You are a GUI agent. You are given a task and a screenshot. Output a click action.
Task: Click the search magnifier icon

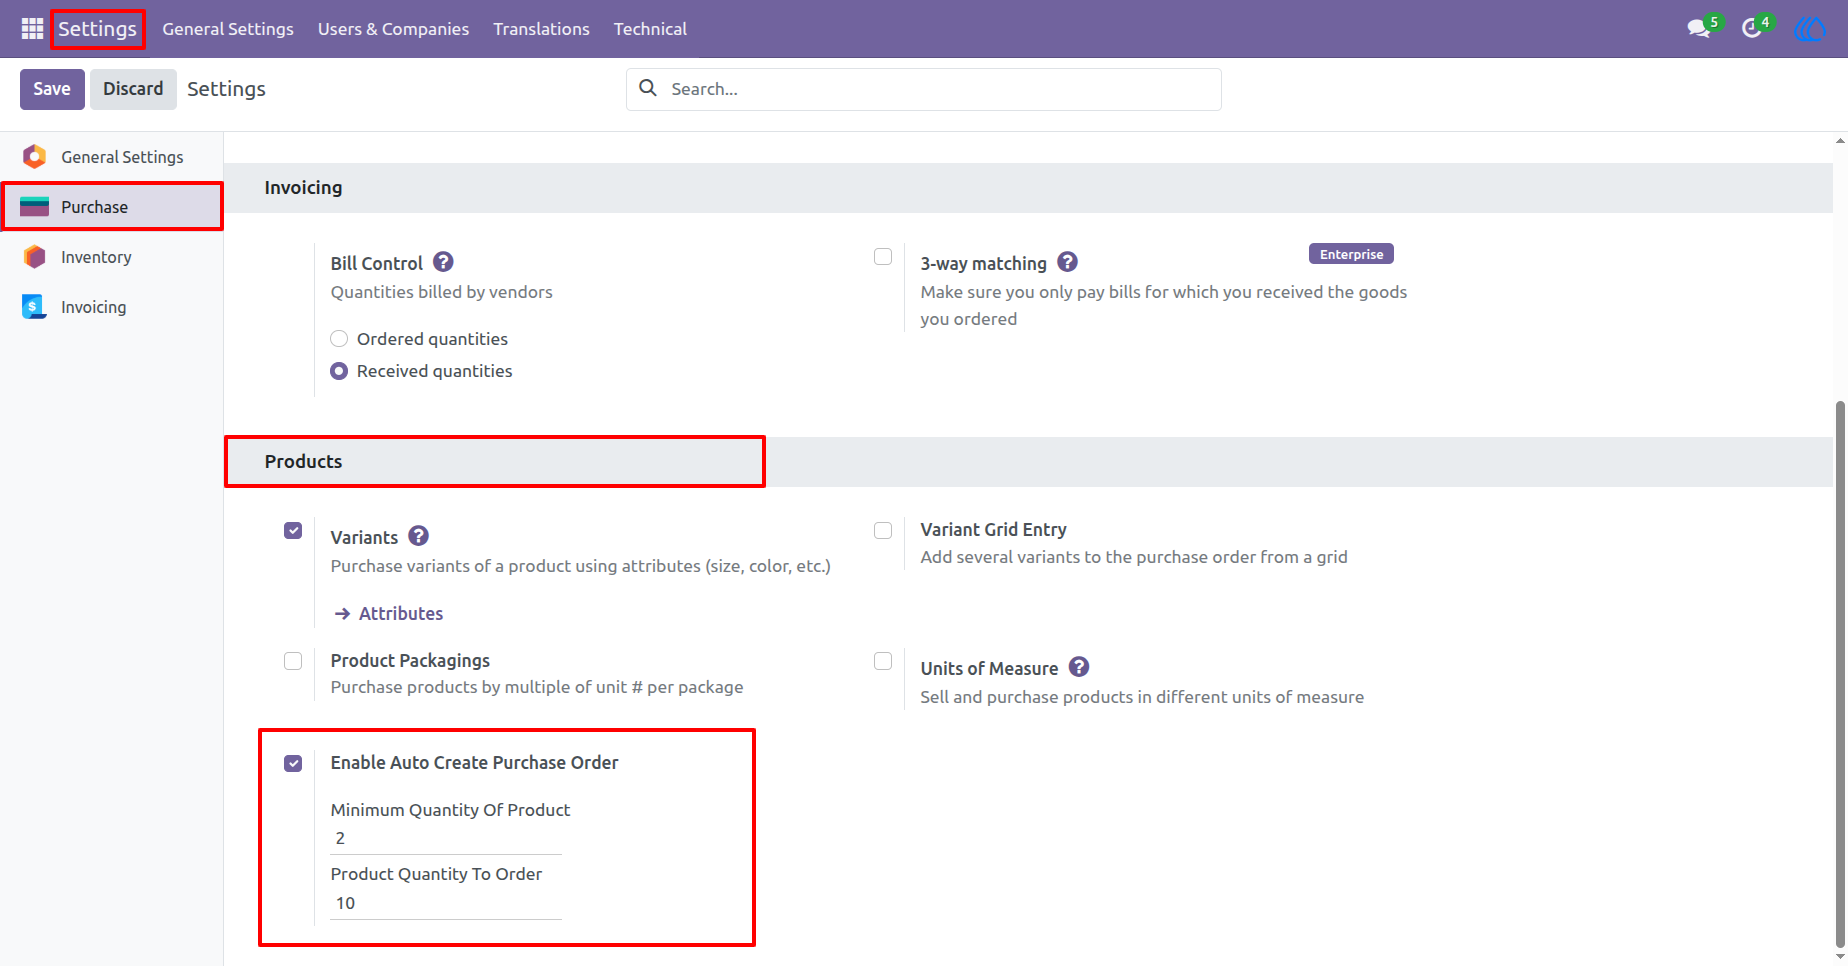click(648, 88)
